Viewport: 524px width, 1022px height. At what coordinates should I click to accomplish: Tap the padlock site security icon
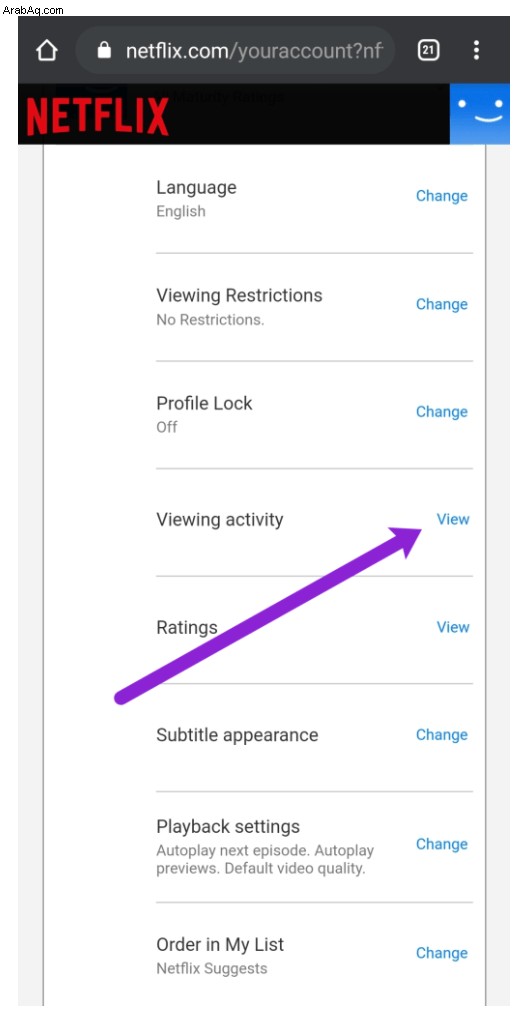click(104, 50)
